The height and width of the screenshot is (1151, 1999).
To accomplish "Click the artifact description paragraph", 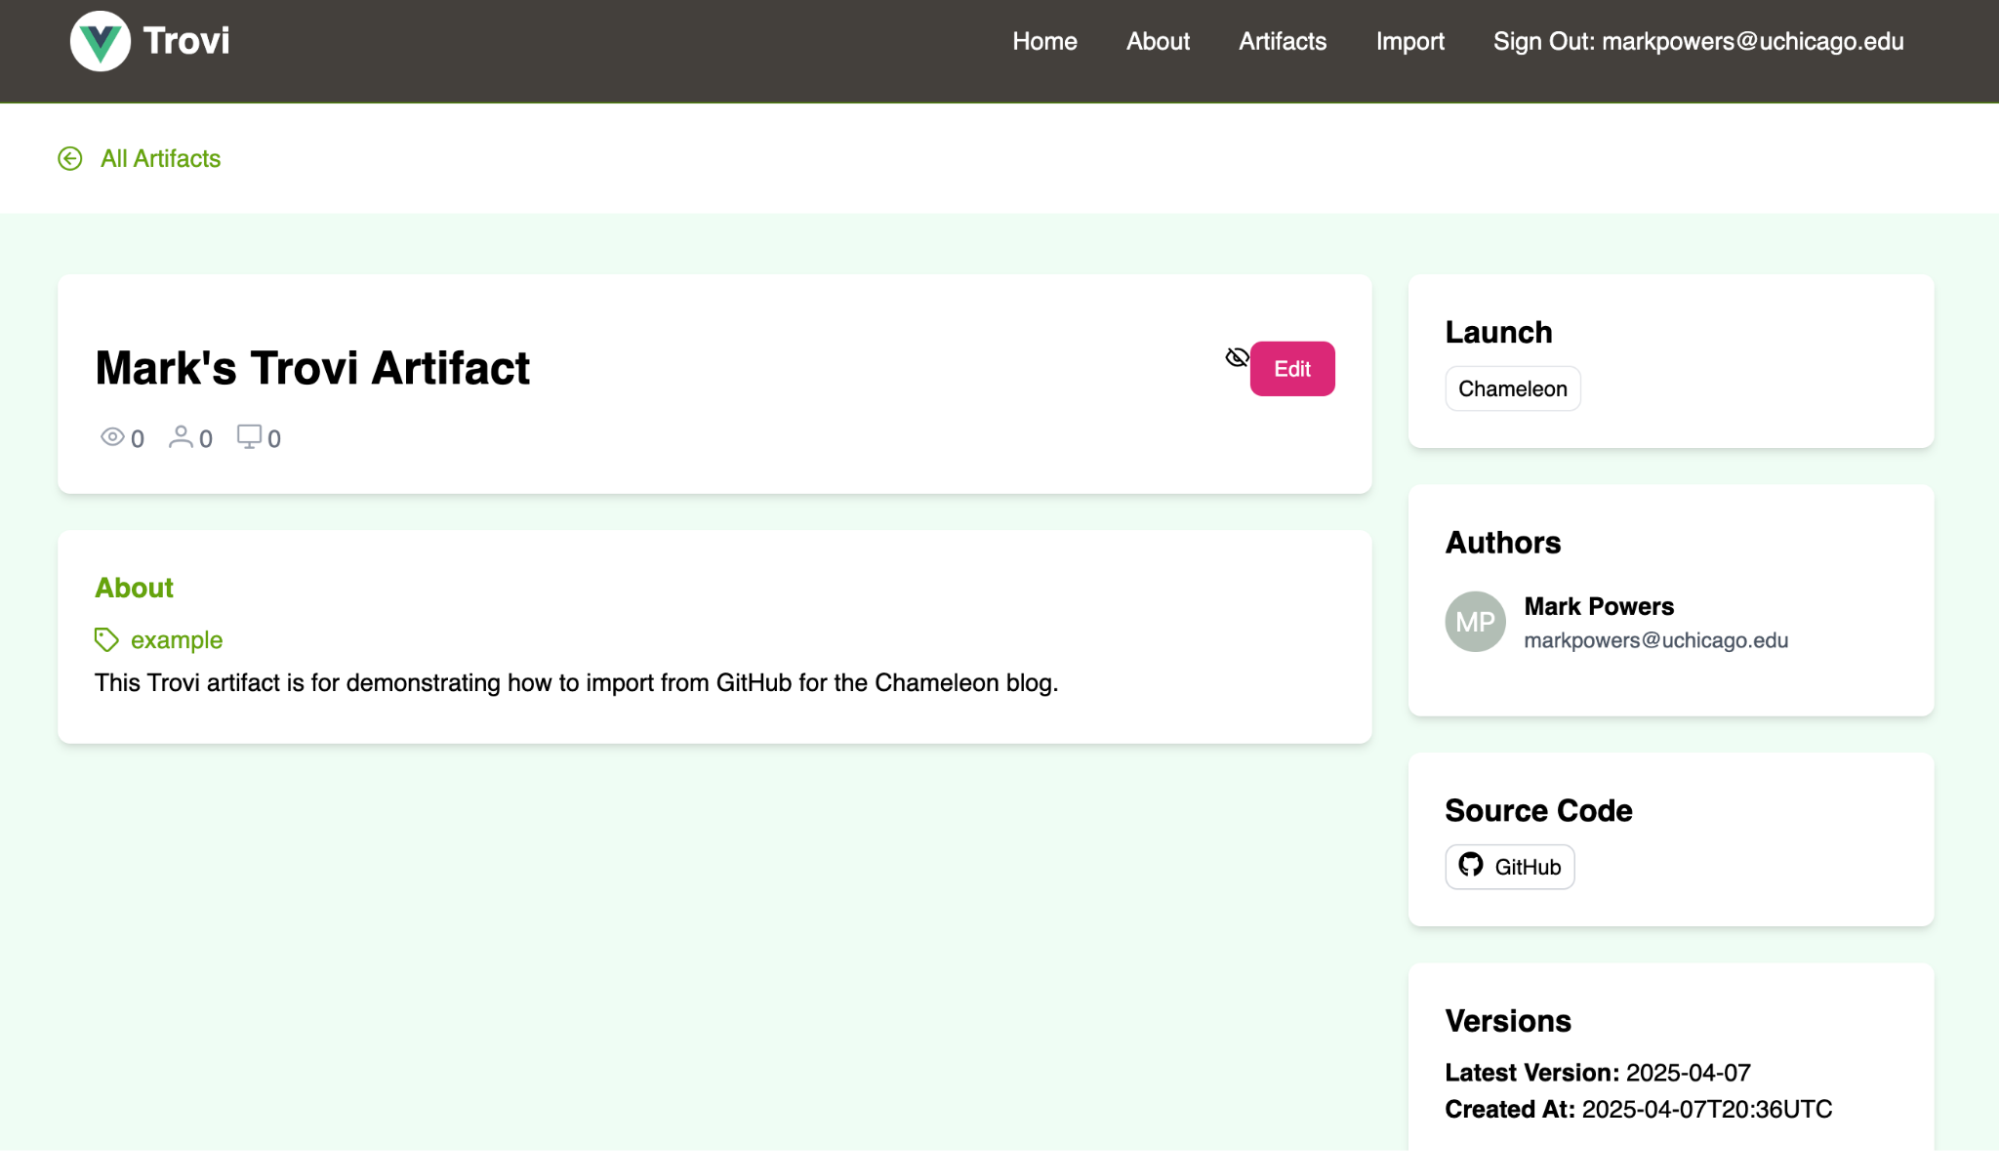I will (576, 683).
